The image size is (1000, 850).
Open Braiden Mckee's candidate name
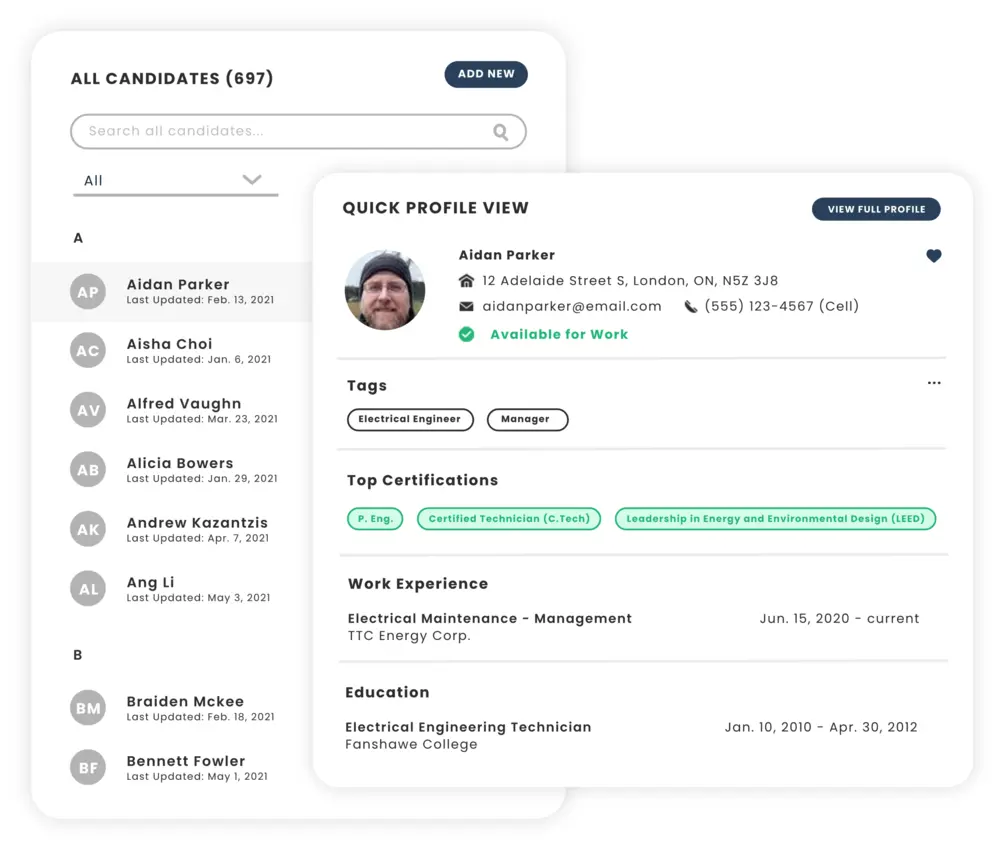185,701
